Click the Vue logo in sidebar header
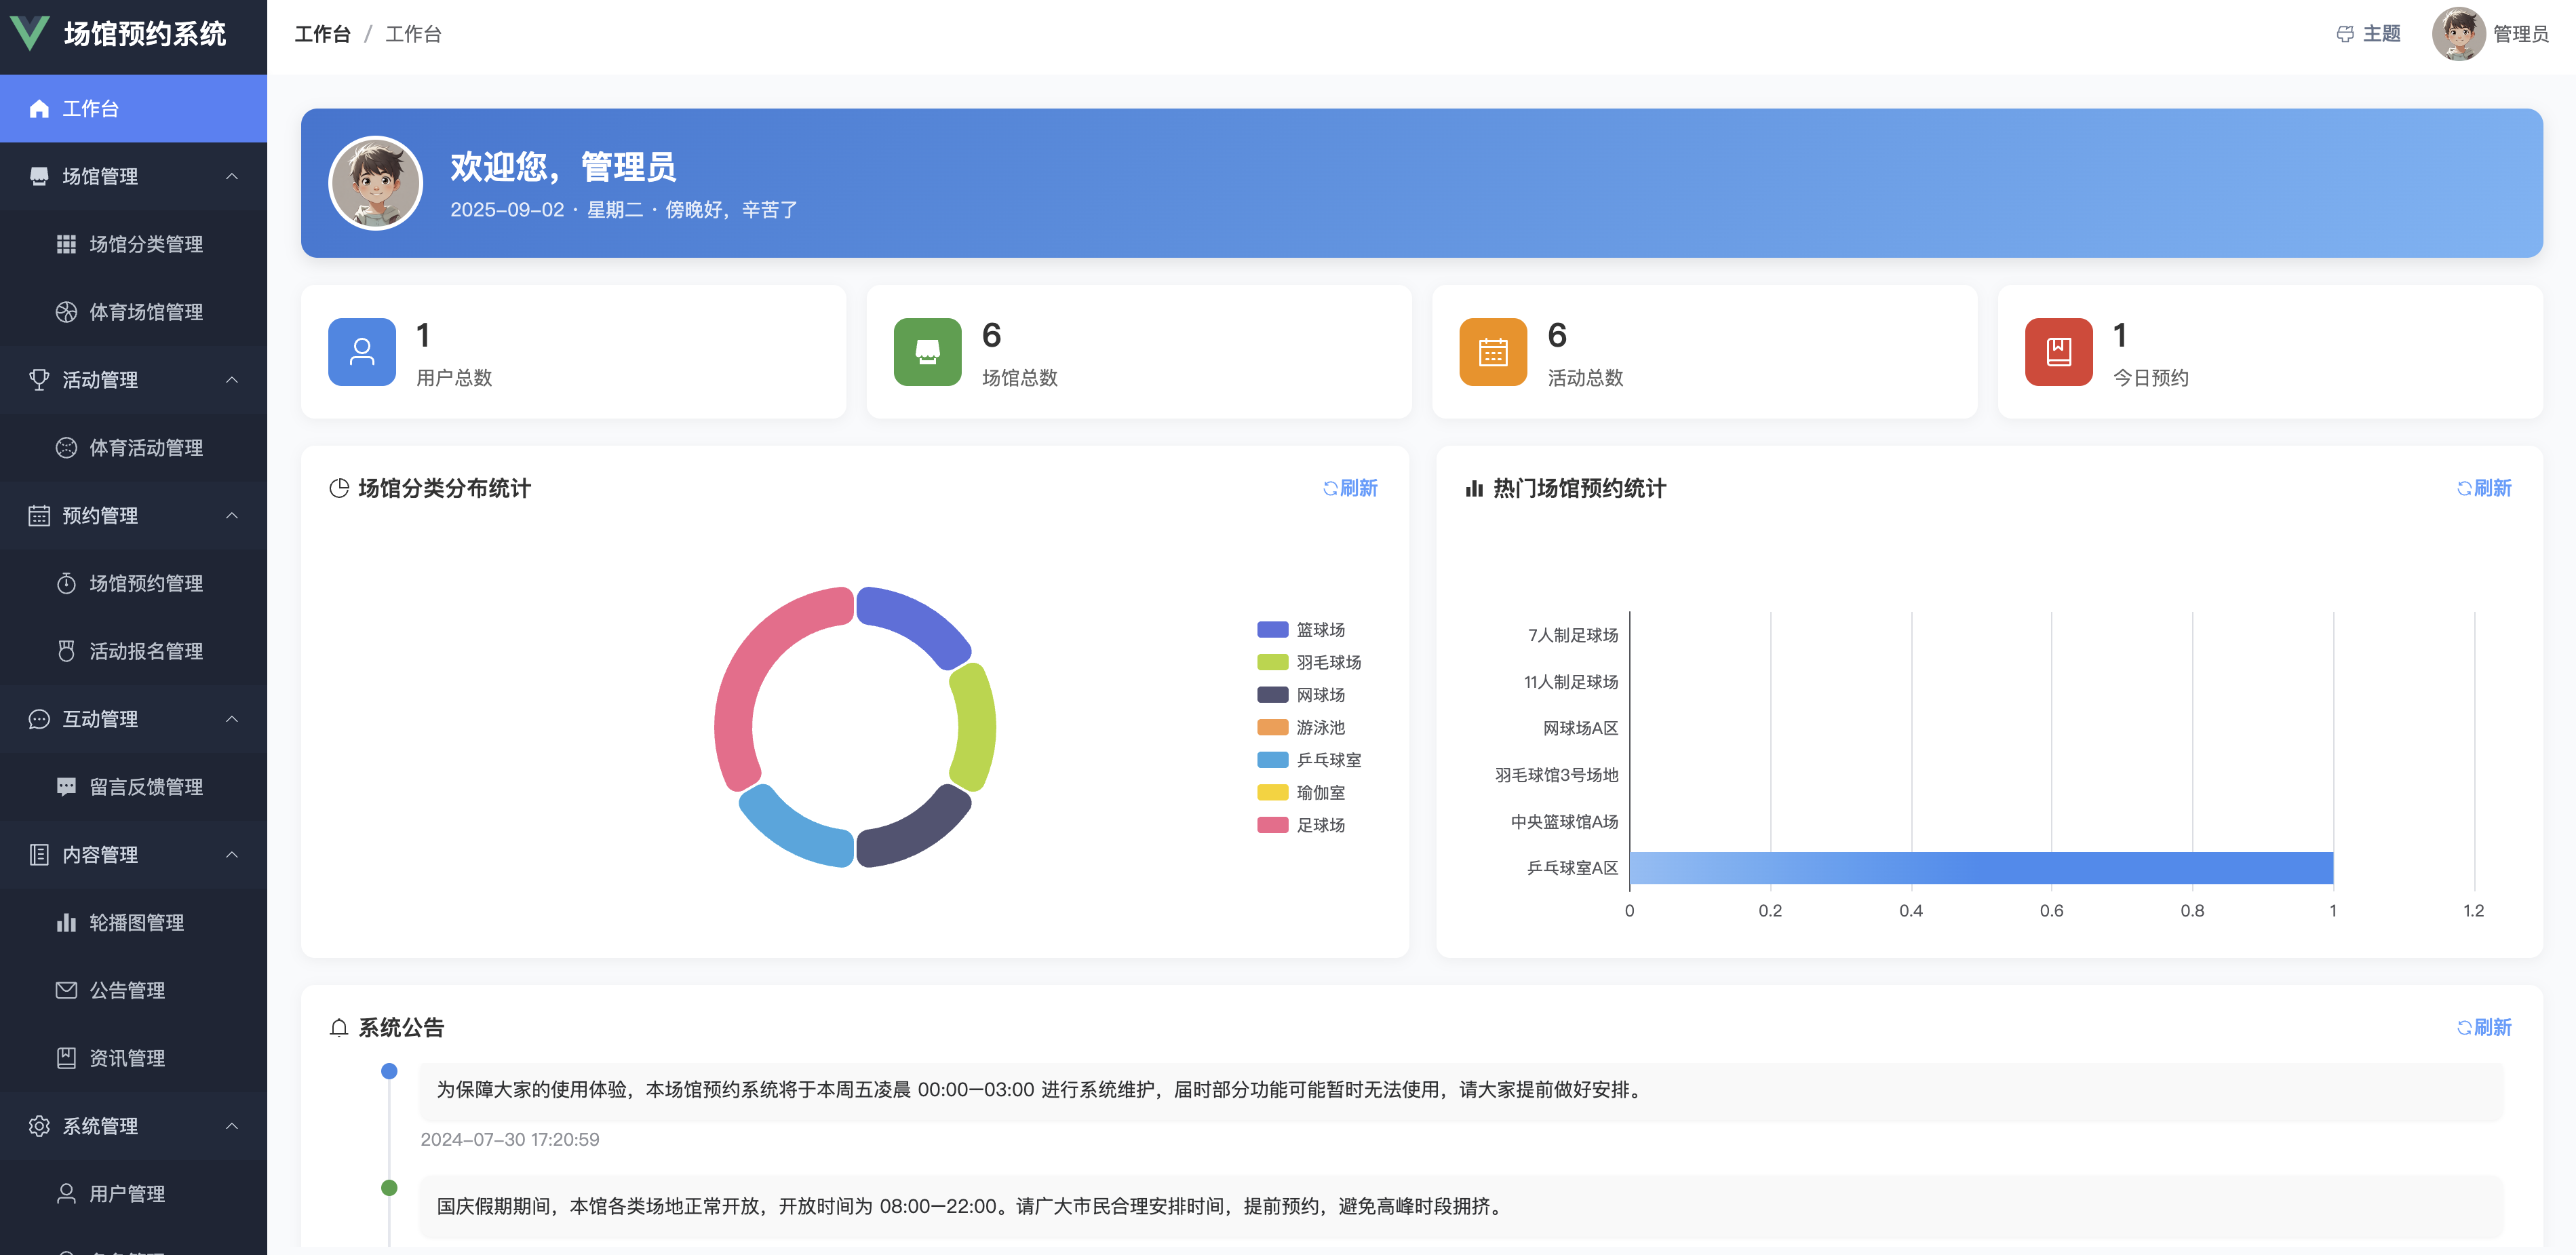Screen dimensions: 2576x1255 coord(30,33)
